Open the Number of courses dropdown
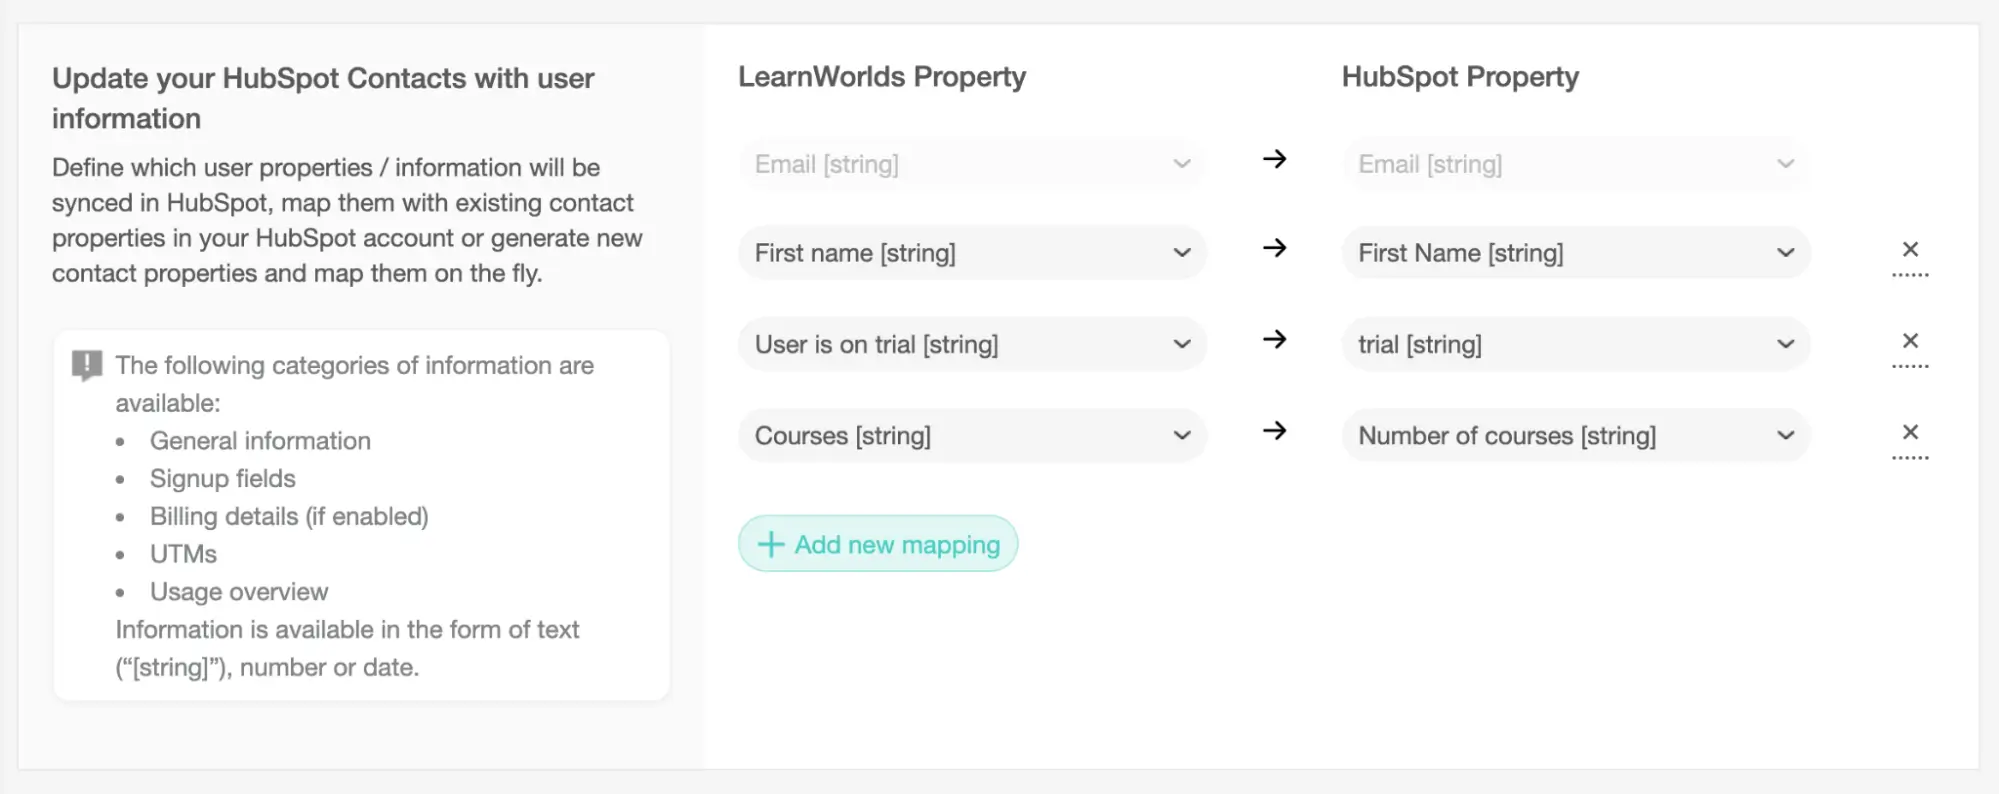The image size is (1999, 794). 1576,435
